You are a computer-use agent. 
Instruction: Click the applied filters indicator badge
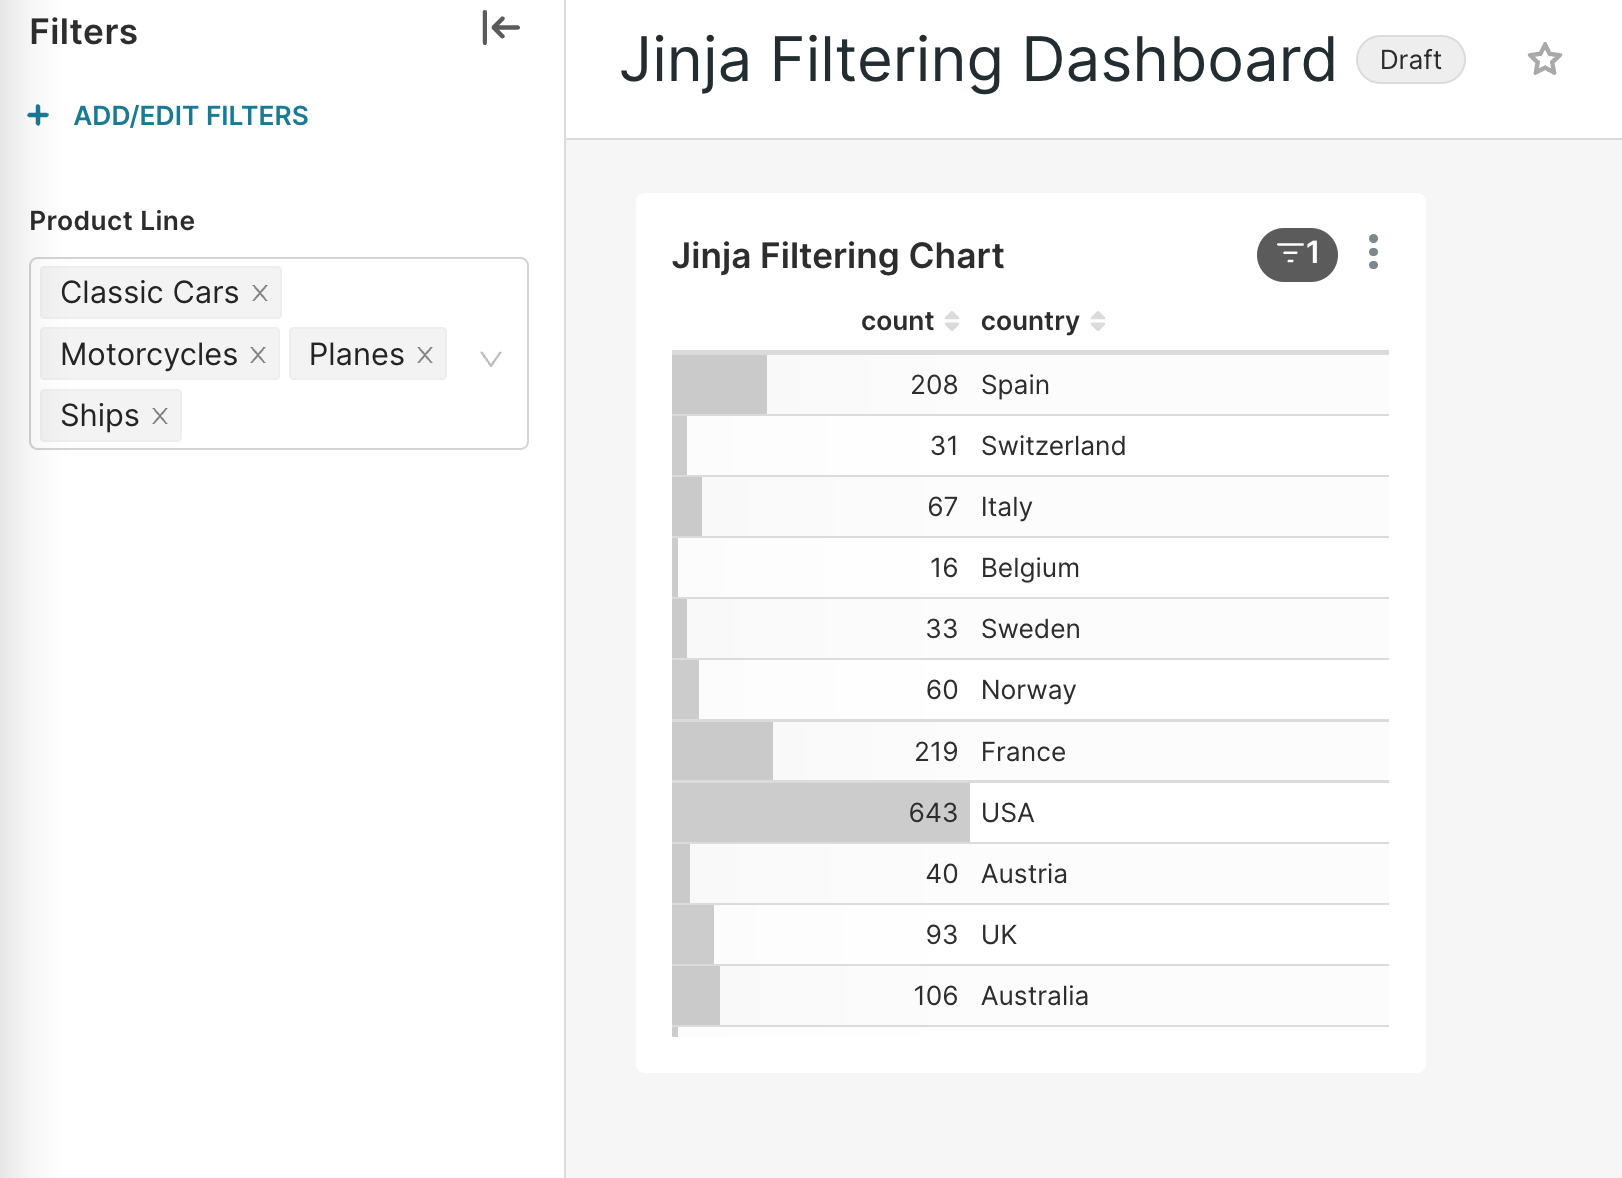click(x=1297, y=255)
